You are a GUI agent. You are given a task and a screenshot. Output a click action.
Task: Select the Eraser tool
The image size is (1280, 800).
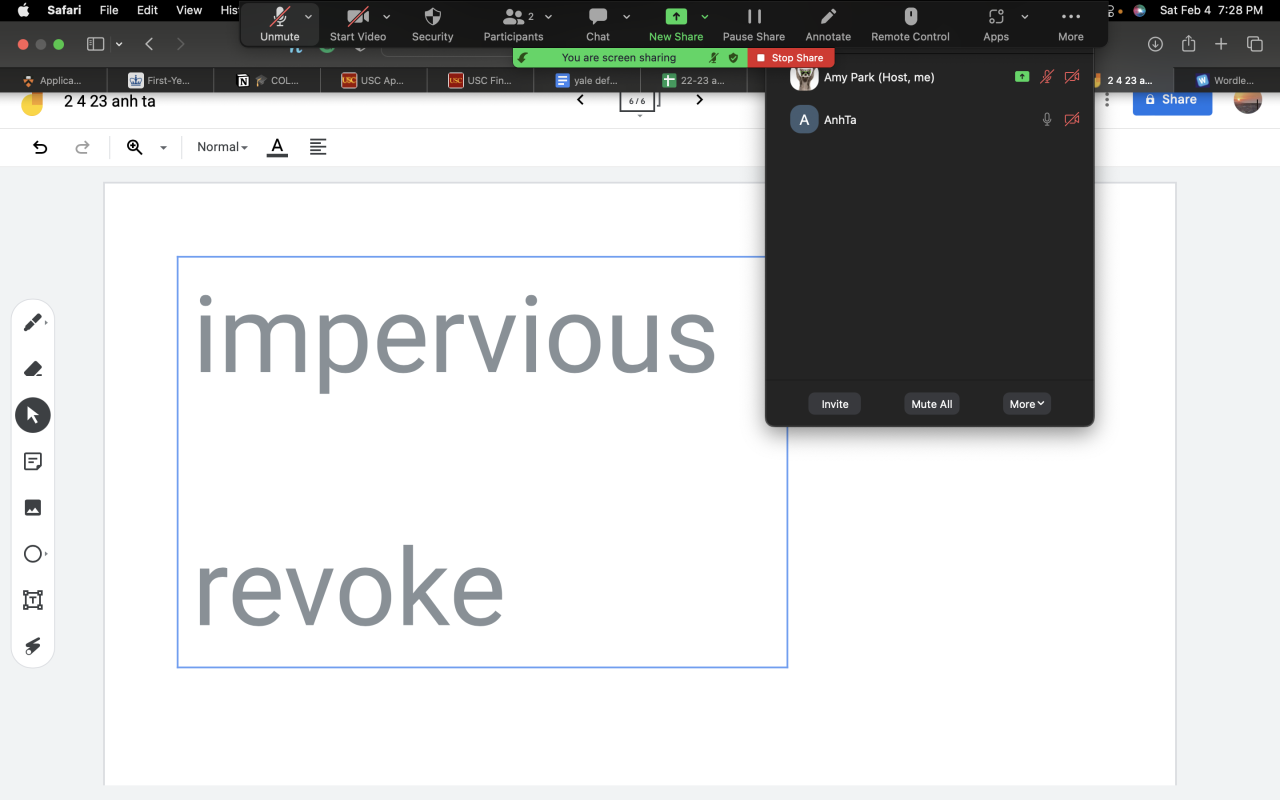coord(33,369)
